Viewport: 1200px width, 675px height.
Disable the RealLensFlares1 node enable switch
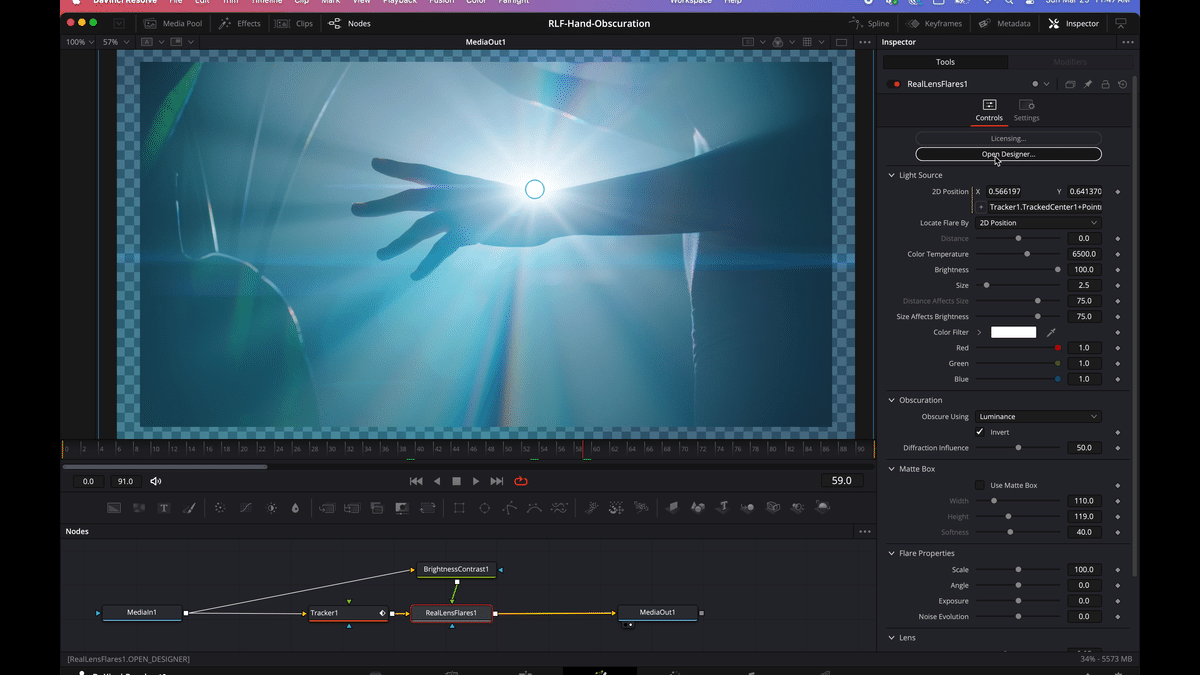[x=896, y=84]
